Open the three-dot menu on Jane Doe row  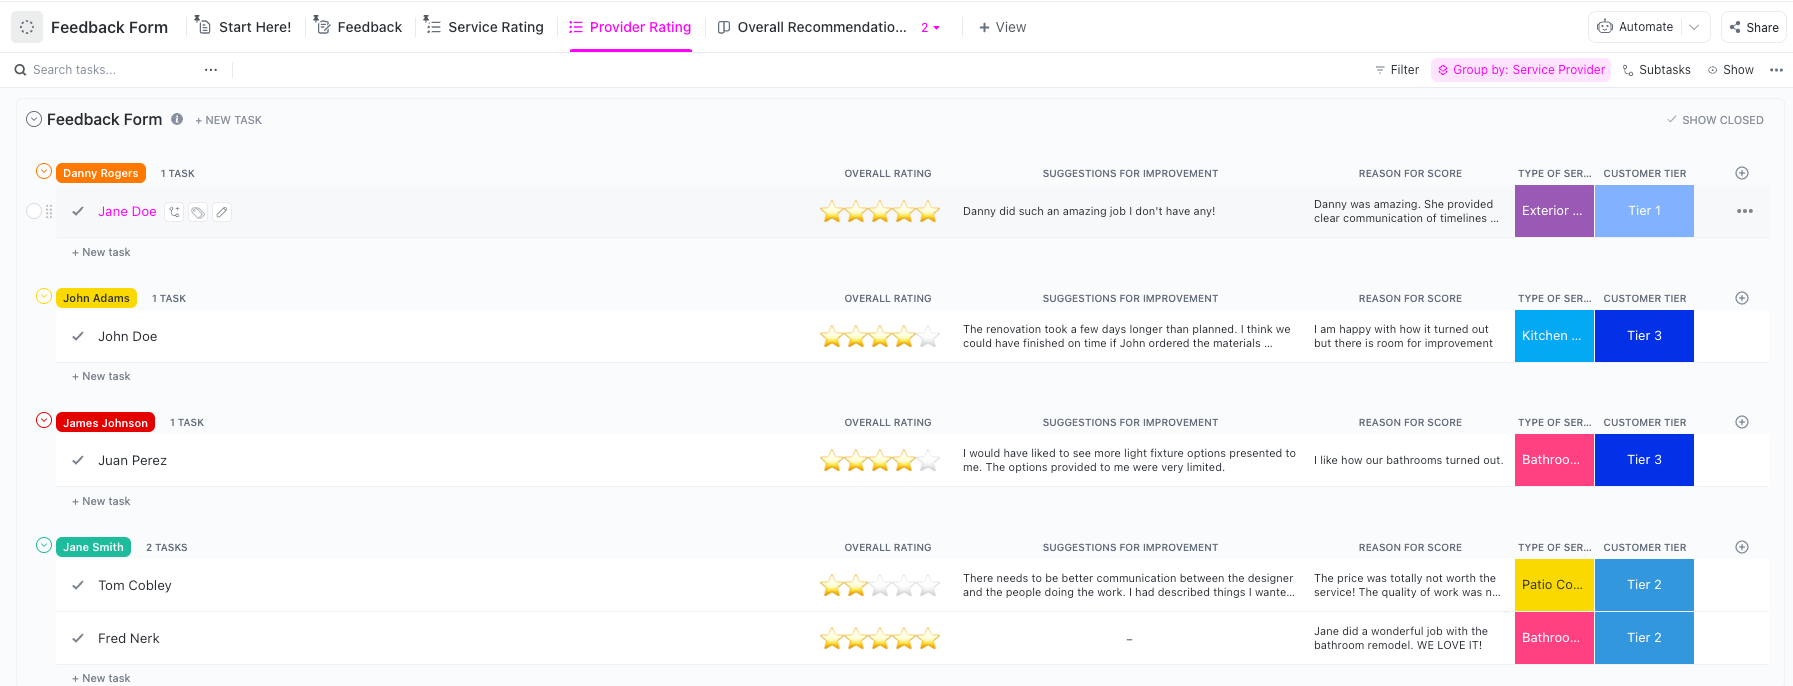1745,211
